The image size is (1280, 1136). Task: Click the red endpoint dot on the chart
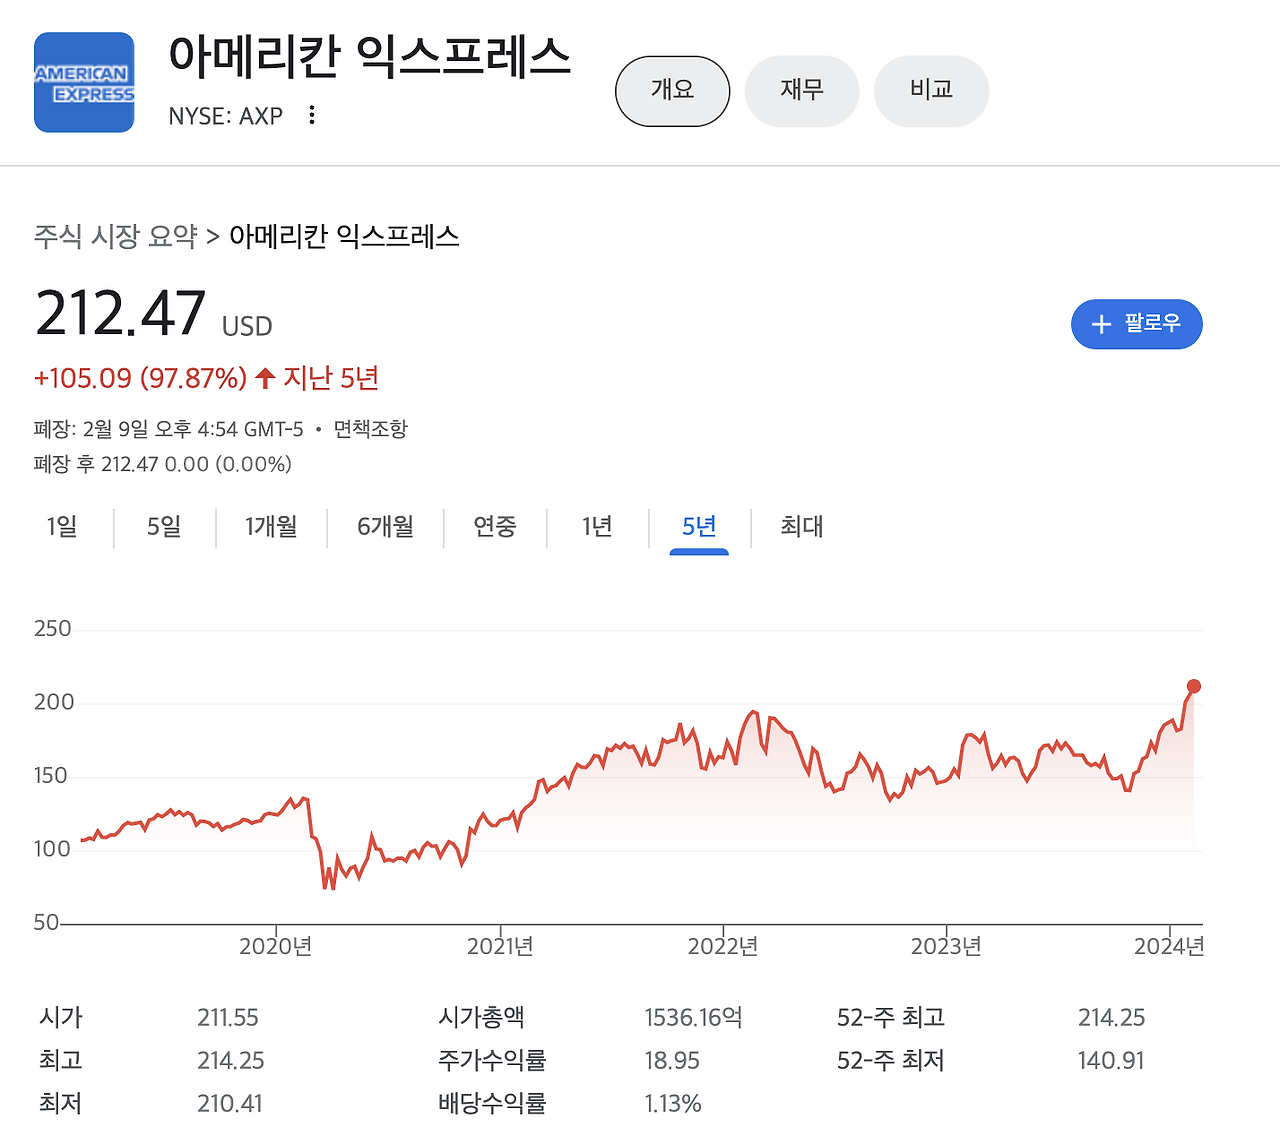tap(1194, 686)
